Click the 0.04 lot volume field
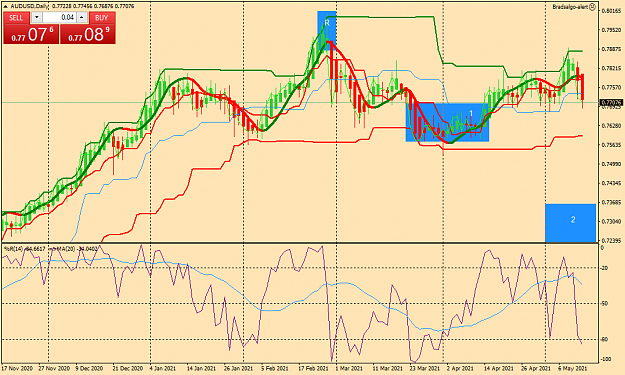 [x=59, y=18]
